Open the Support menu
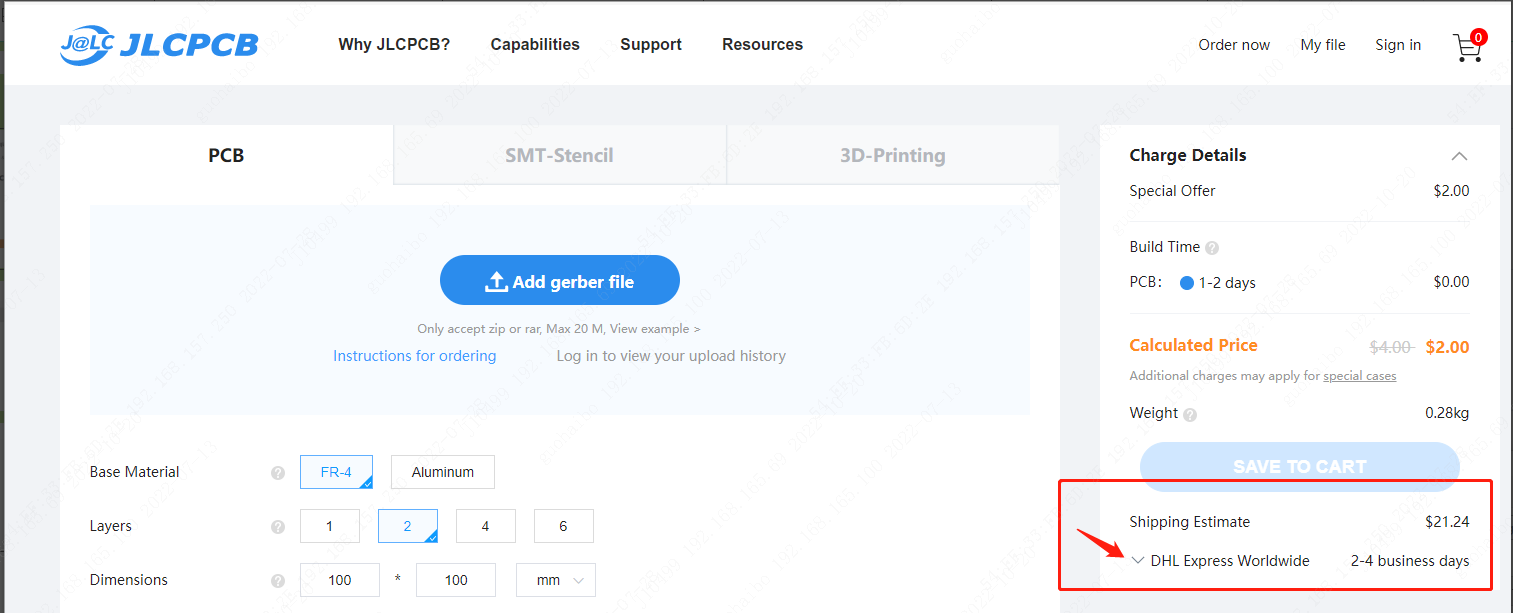The image size is (1513, 613). click(651, 44)
